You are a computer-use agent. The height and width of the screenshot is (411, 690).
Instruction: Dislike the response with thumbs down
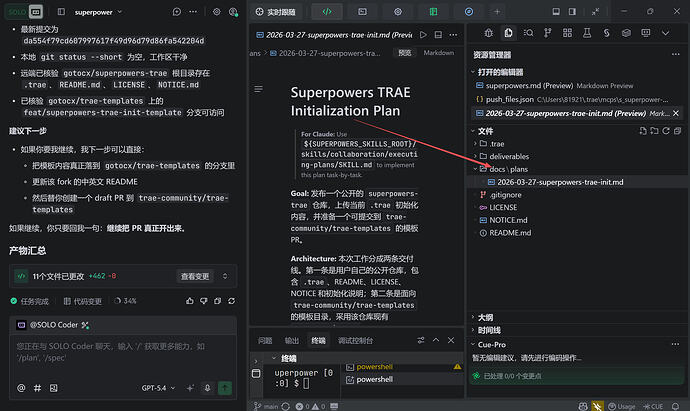pyautogui.click(x=204, y=301)
